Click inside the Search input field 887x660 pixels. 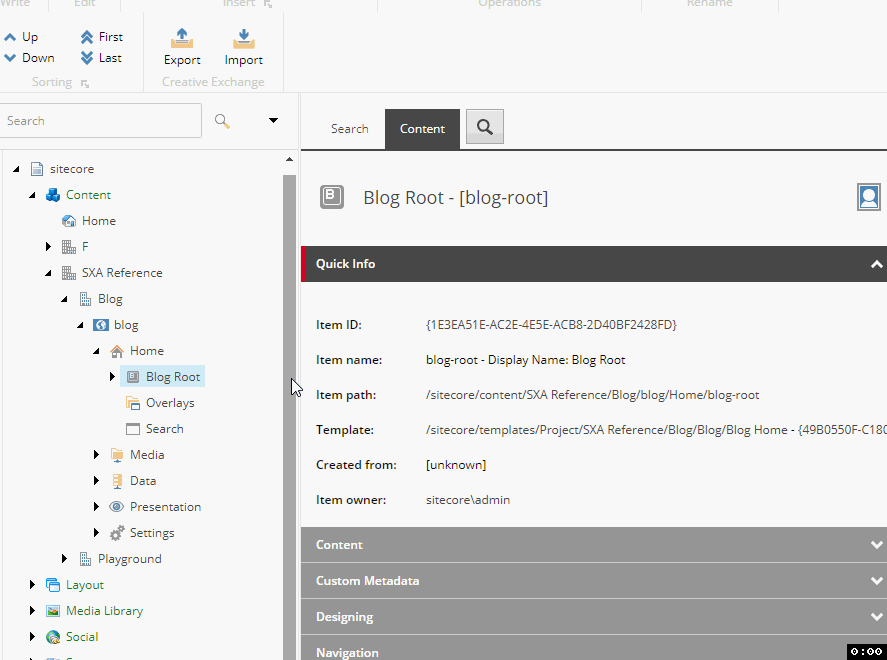click(100, 120)
